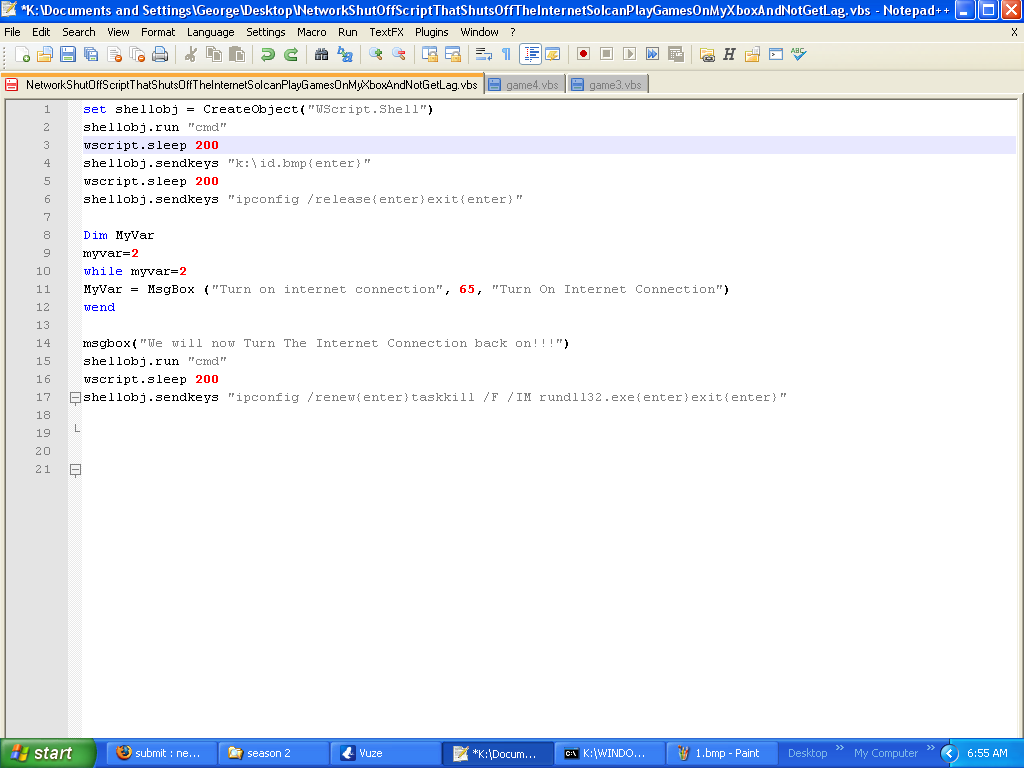Click the Print toolbar icon

tap(160, 54)
